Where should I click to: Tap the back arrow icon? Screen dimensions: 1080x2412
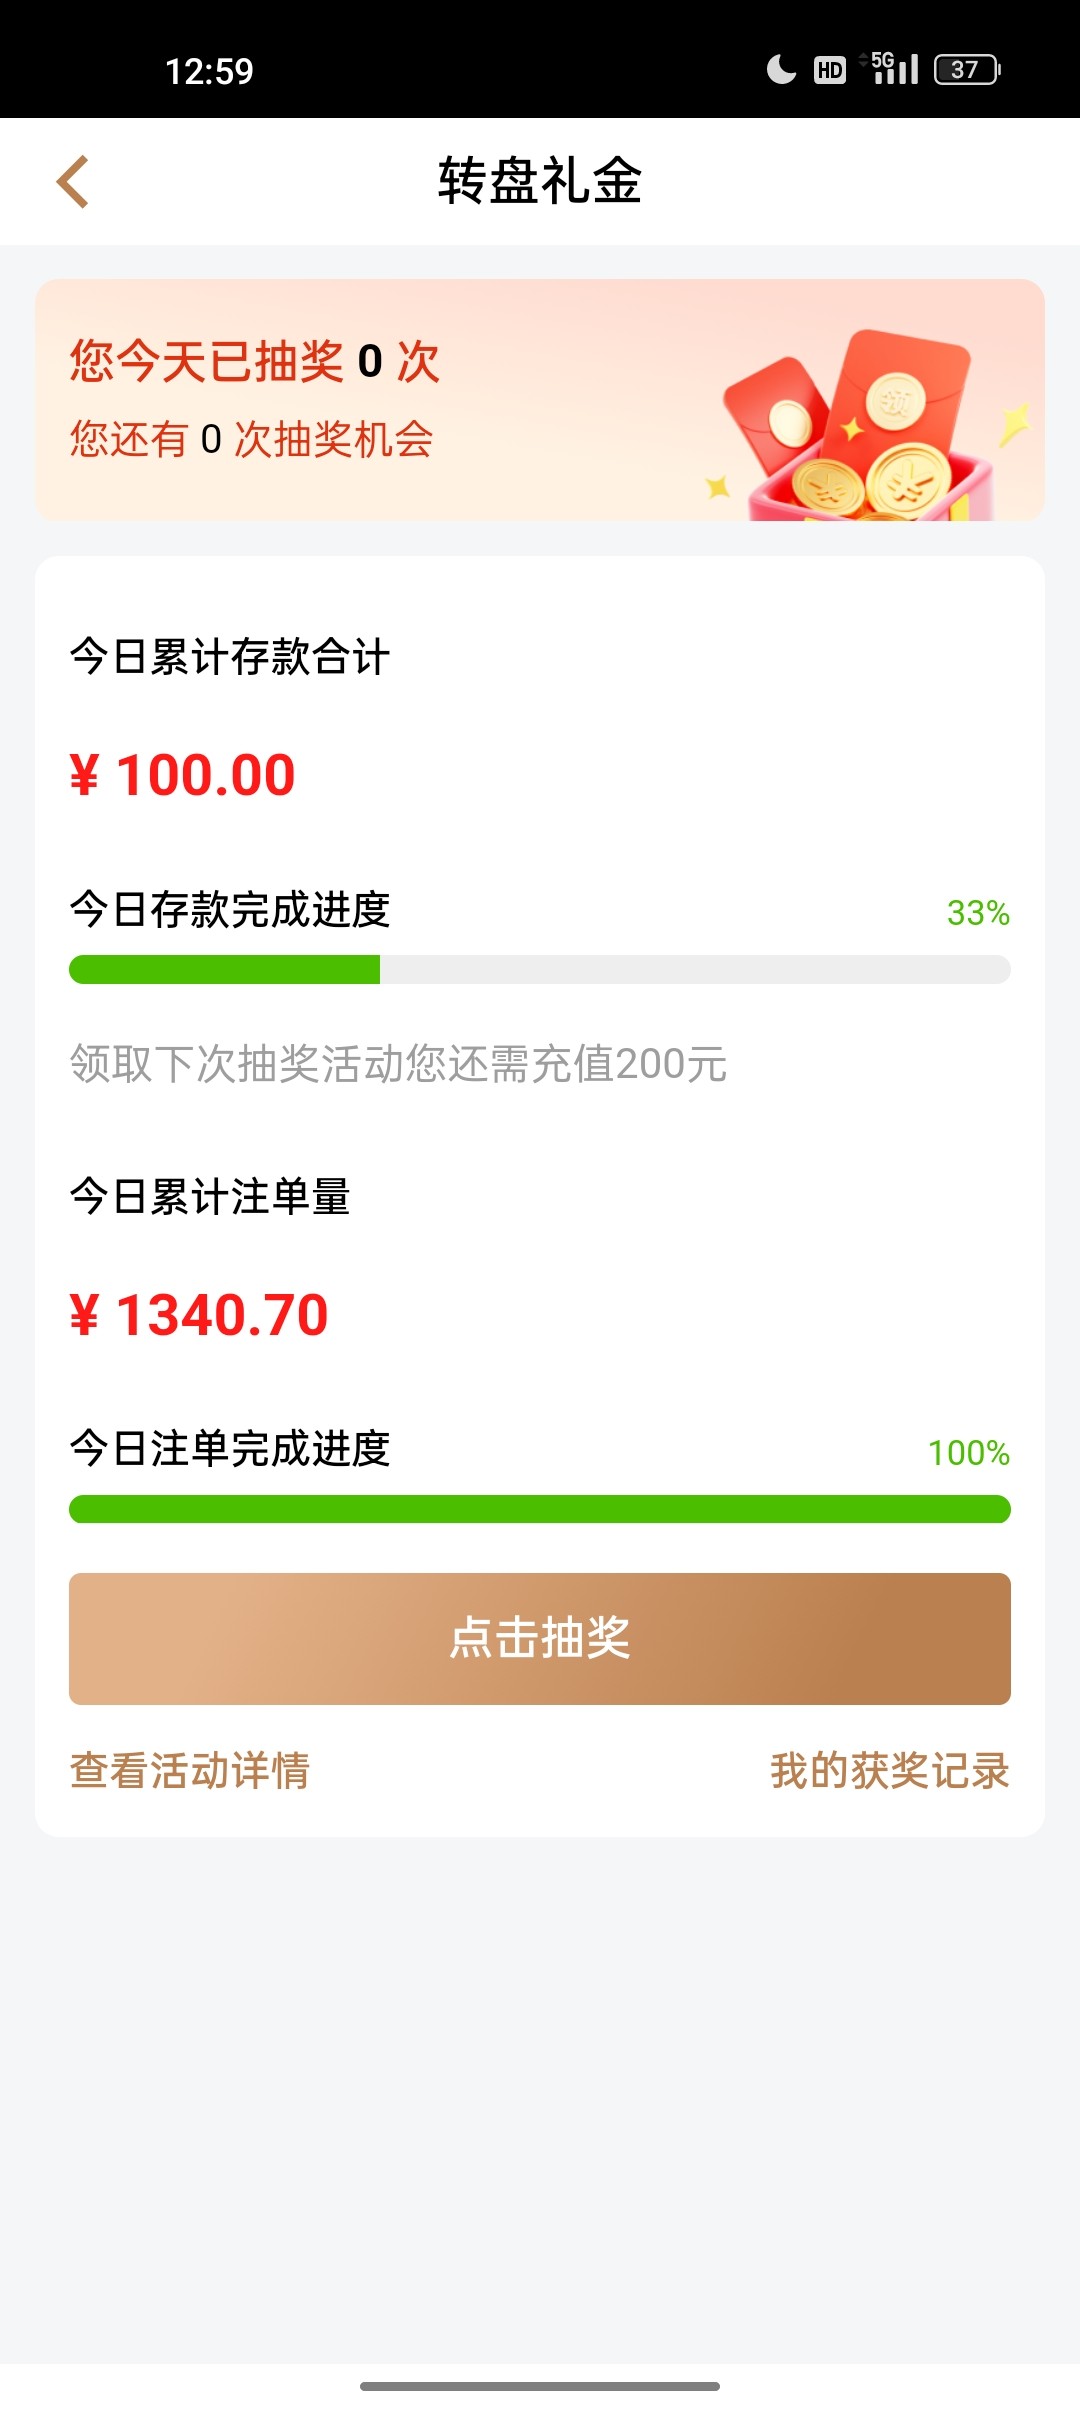(73, 182)
